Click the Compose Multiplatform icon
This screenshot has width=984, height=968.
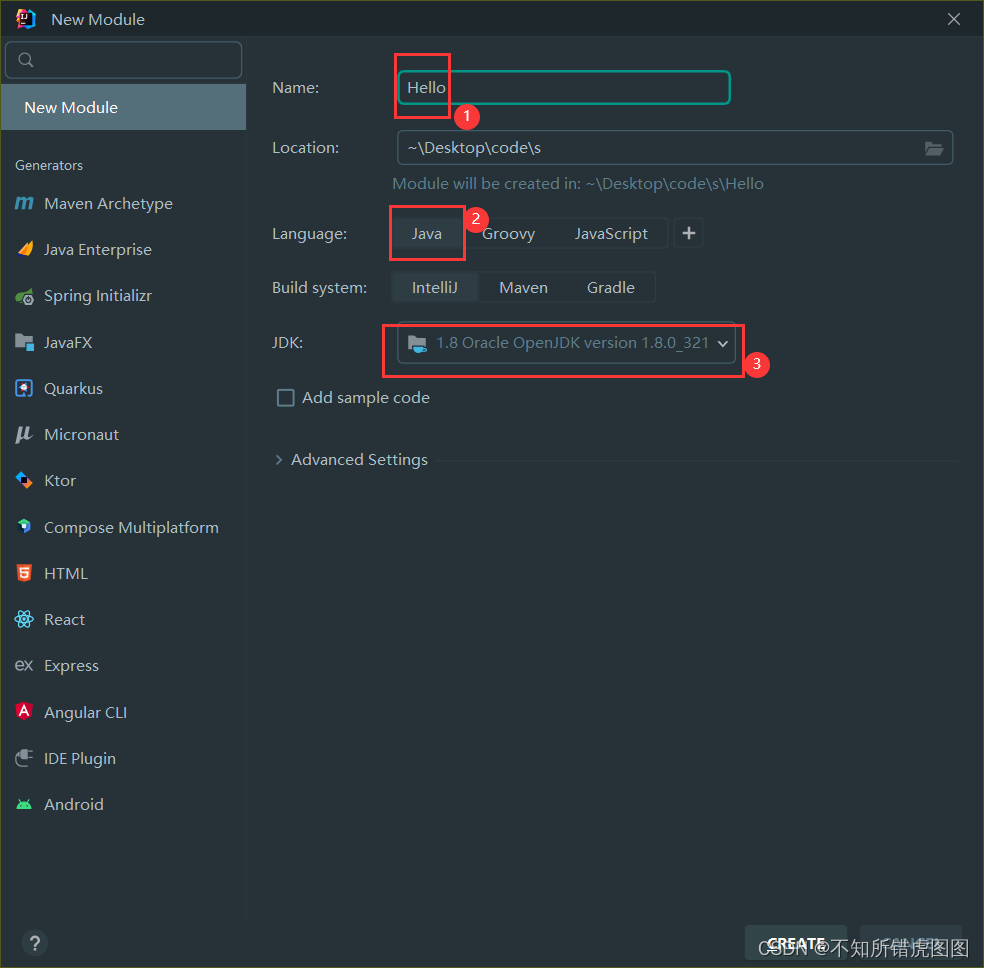[x=24, y=526]
